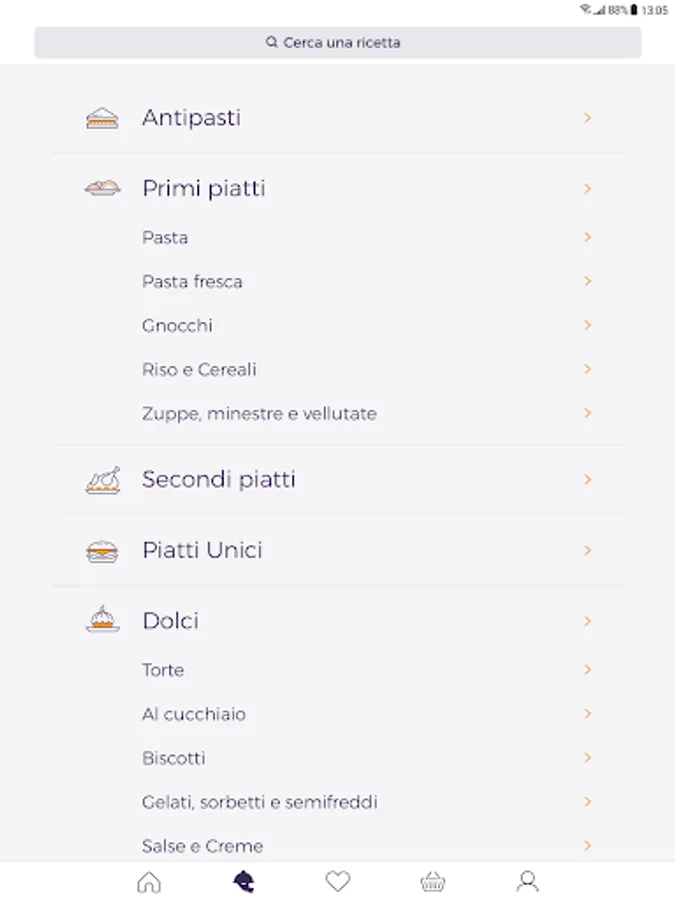
Task: Tap the chef hat recipes icon
Action: pos(243,882)
